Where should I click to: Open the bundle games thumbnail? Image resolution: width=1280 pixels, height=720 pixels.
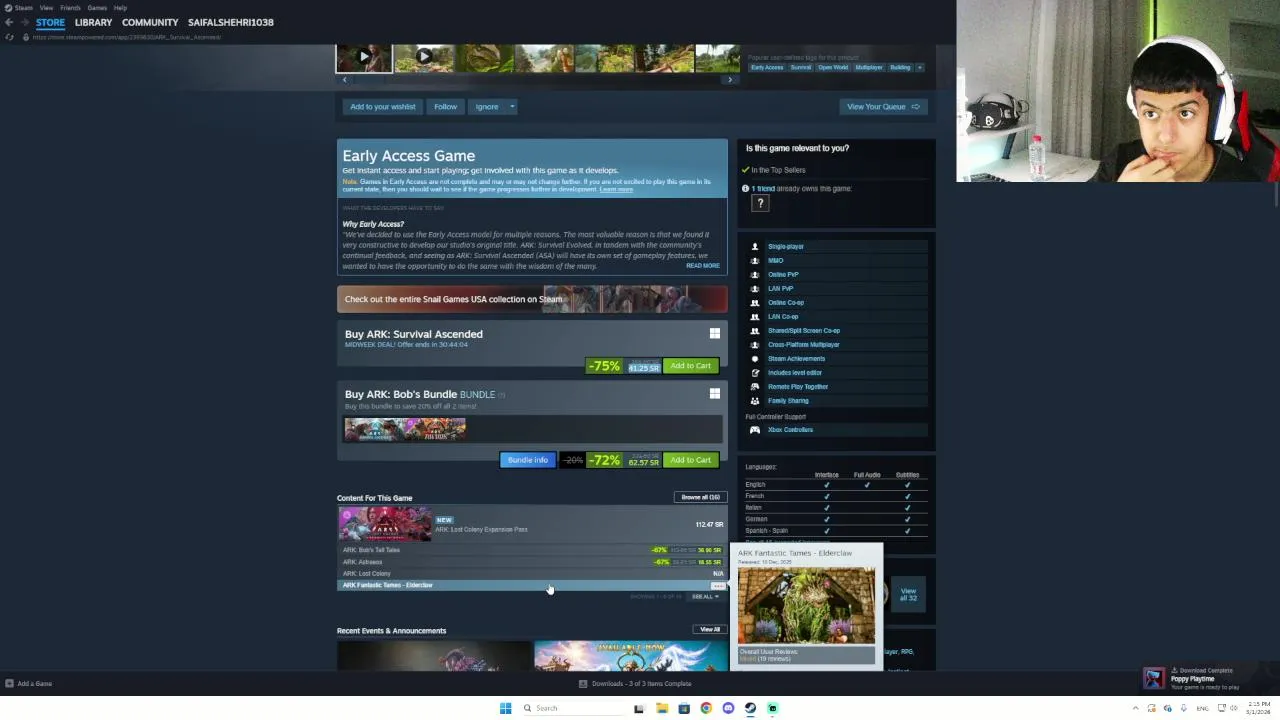[x=405, y=430]
